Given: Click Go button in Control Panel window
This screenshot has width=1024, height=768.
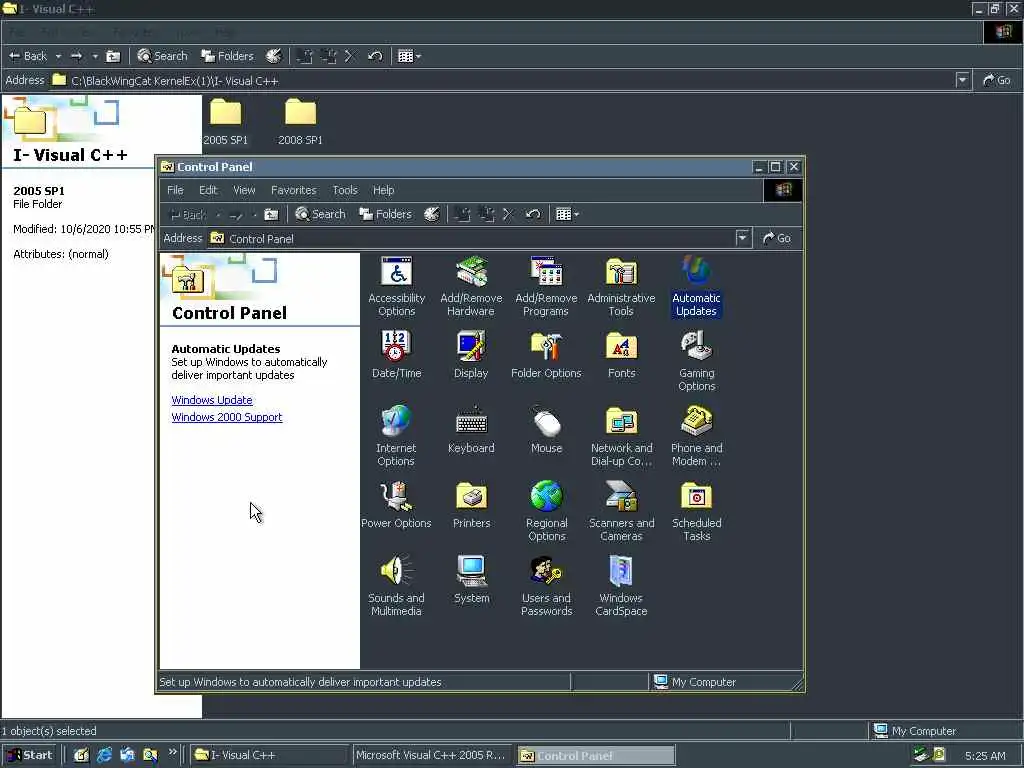Looking at the screenshot, I should coord(777,238).
